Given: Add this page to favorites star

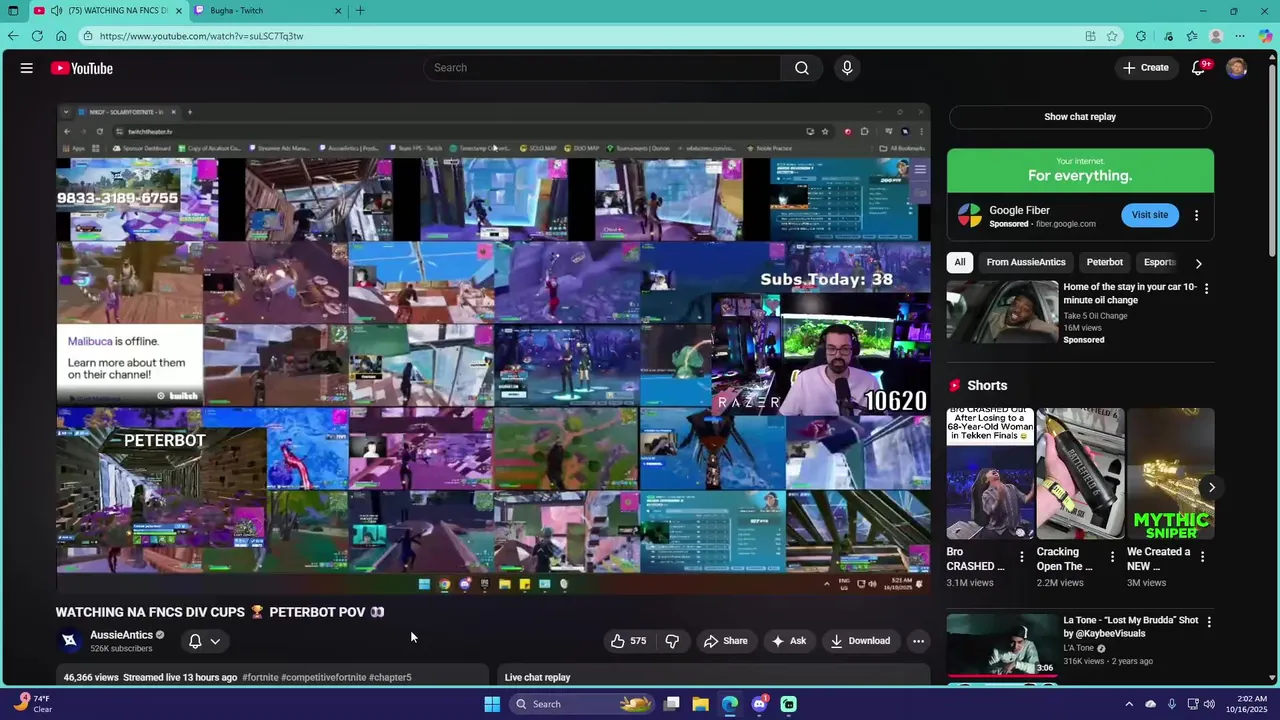Looking at the screenshot, I should (1112, 36).
